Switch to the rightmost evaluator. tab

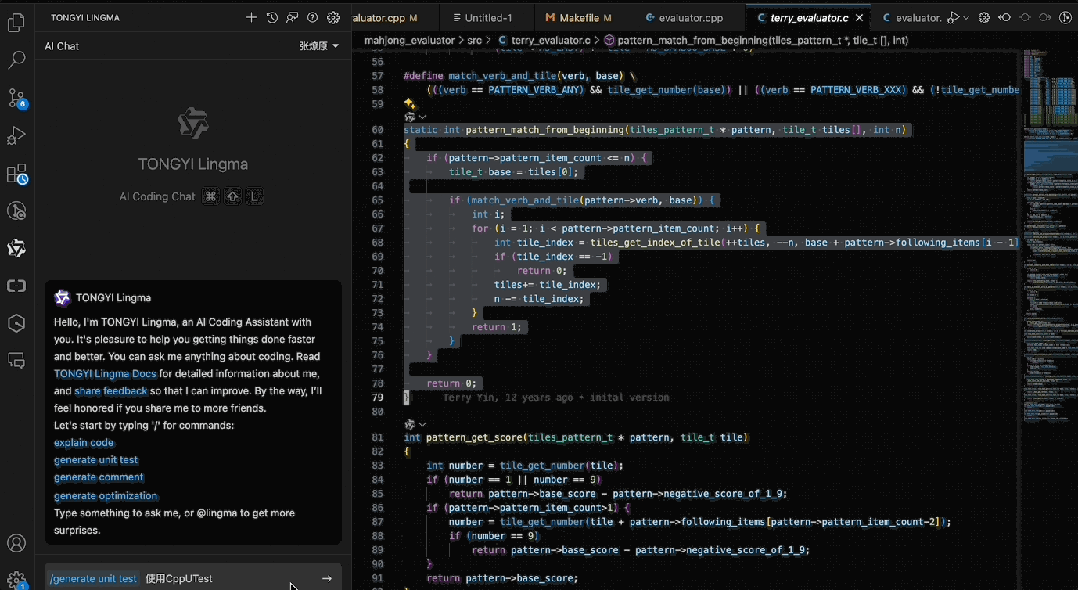(911, 18)
